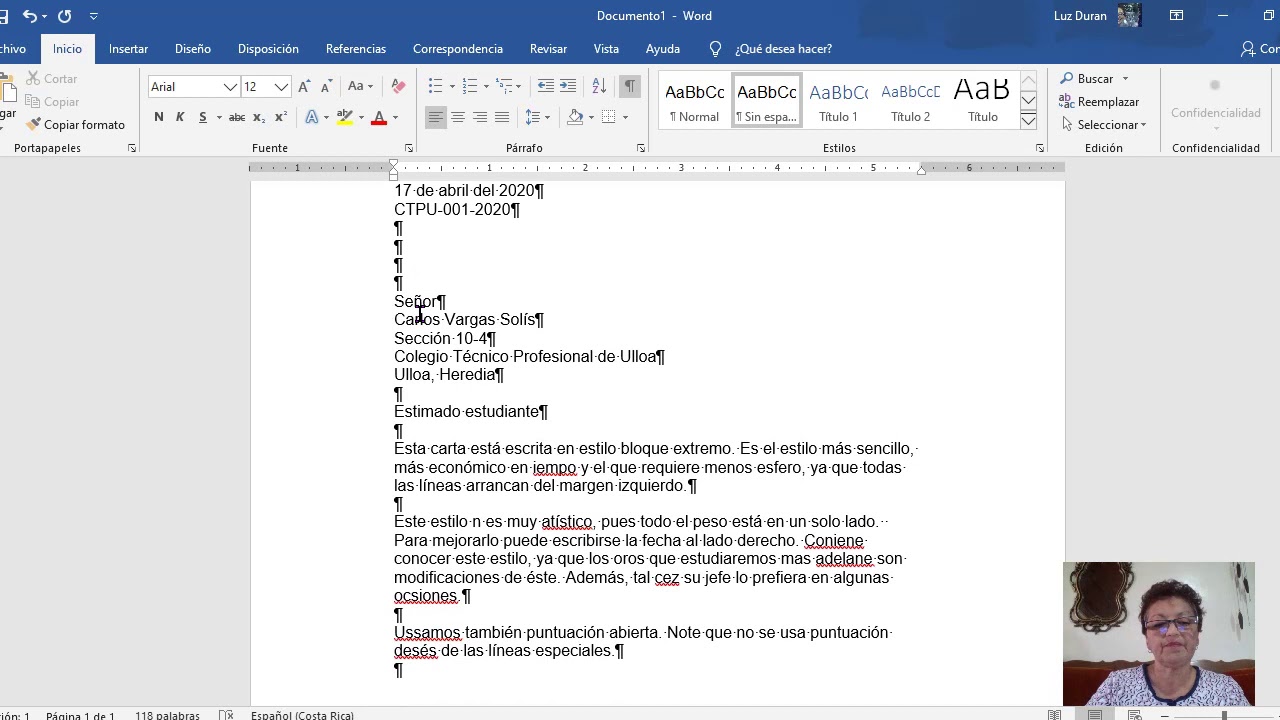
Task: Switch to Web Layout view
Action: point(1135,715)
